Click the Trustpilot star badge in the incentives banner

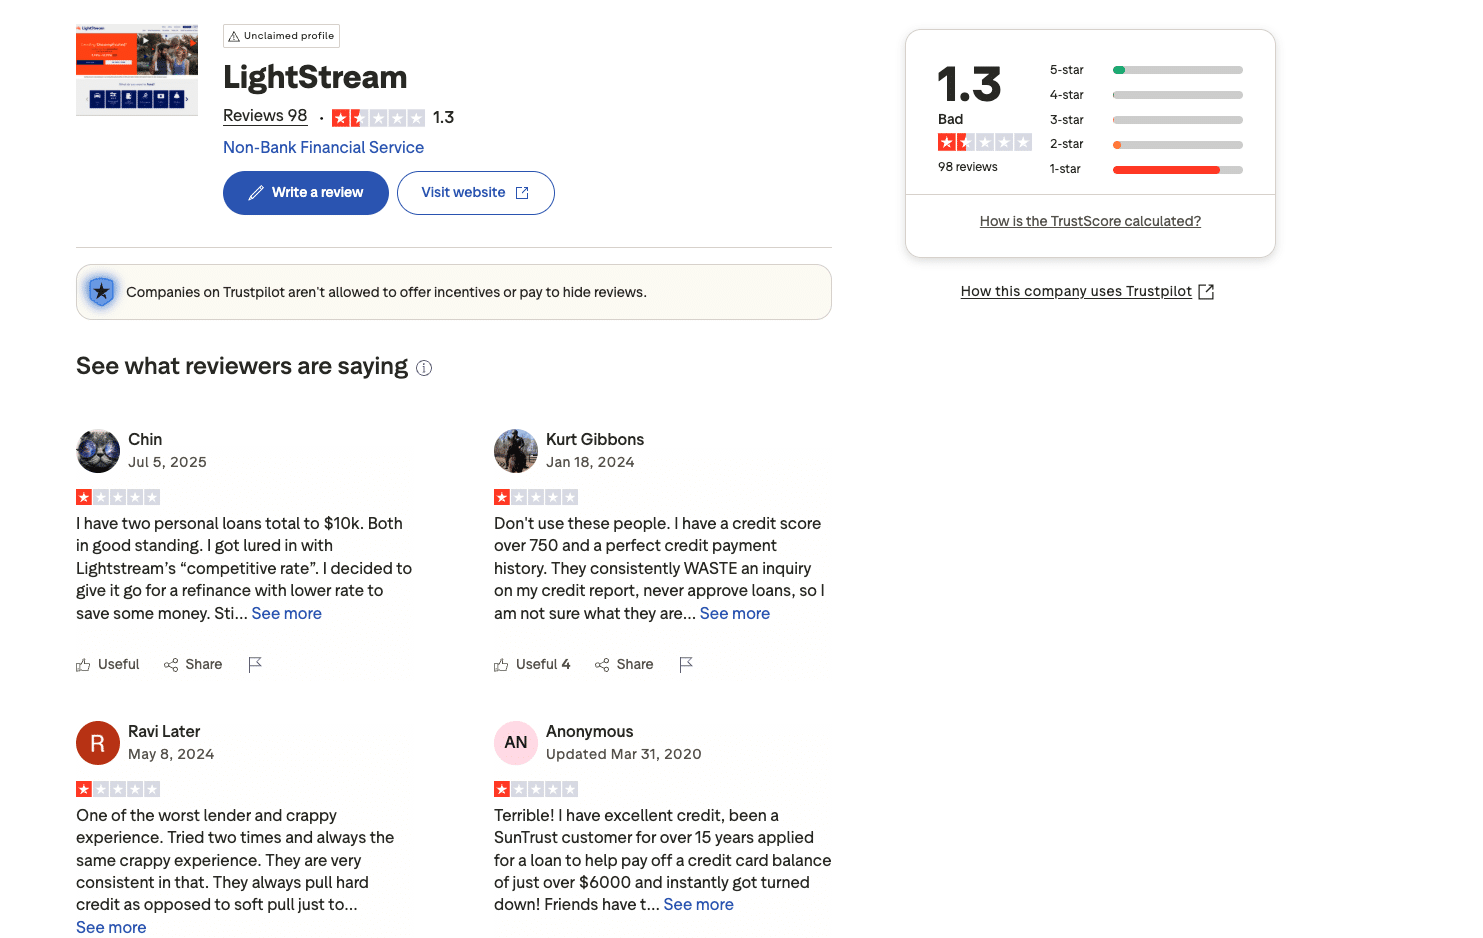point(101,291)
